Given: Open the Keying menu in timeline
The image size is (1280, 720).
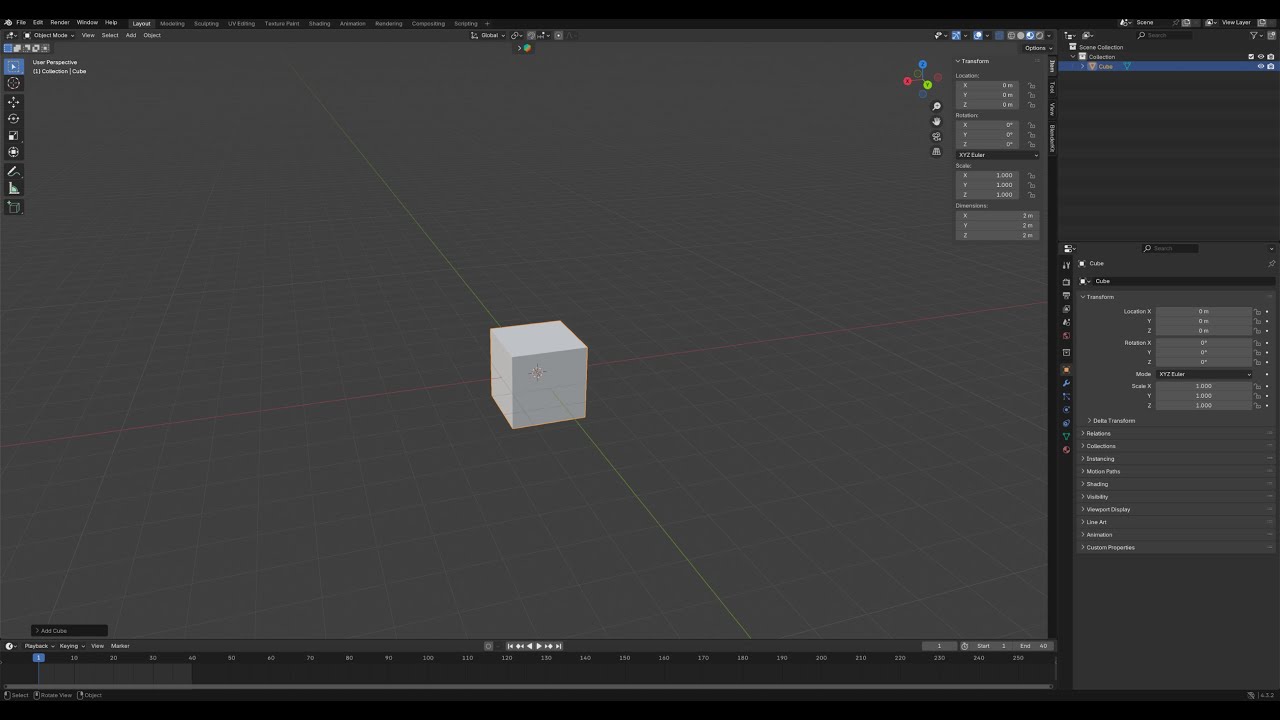Looking at the screenshot, I should point(71,646).
